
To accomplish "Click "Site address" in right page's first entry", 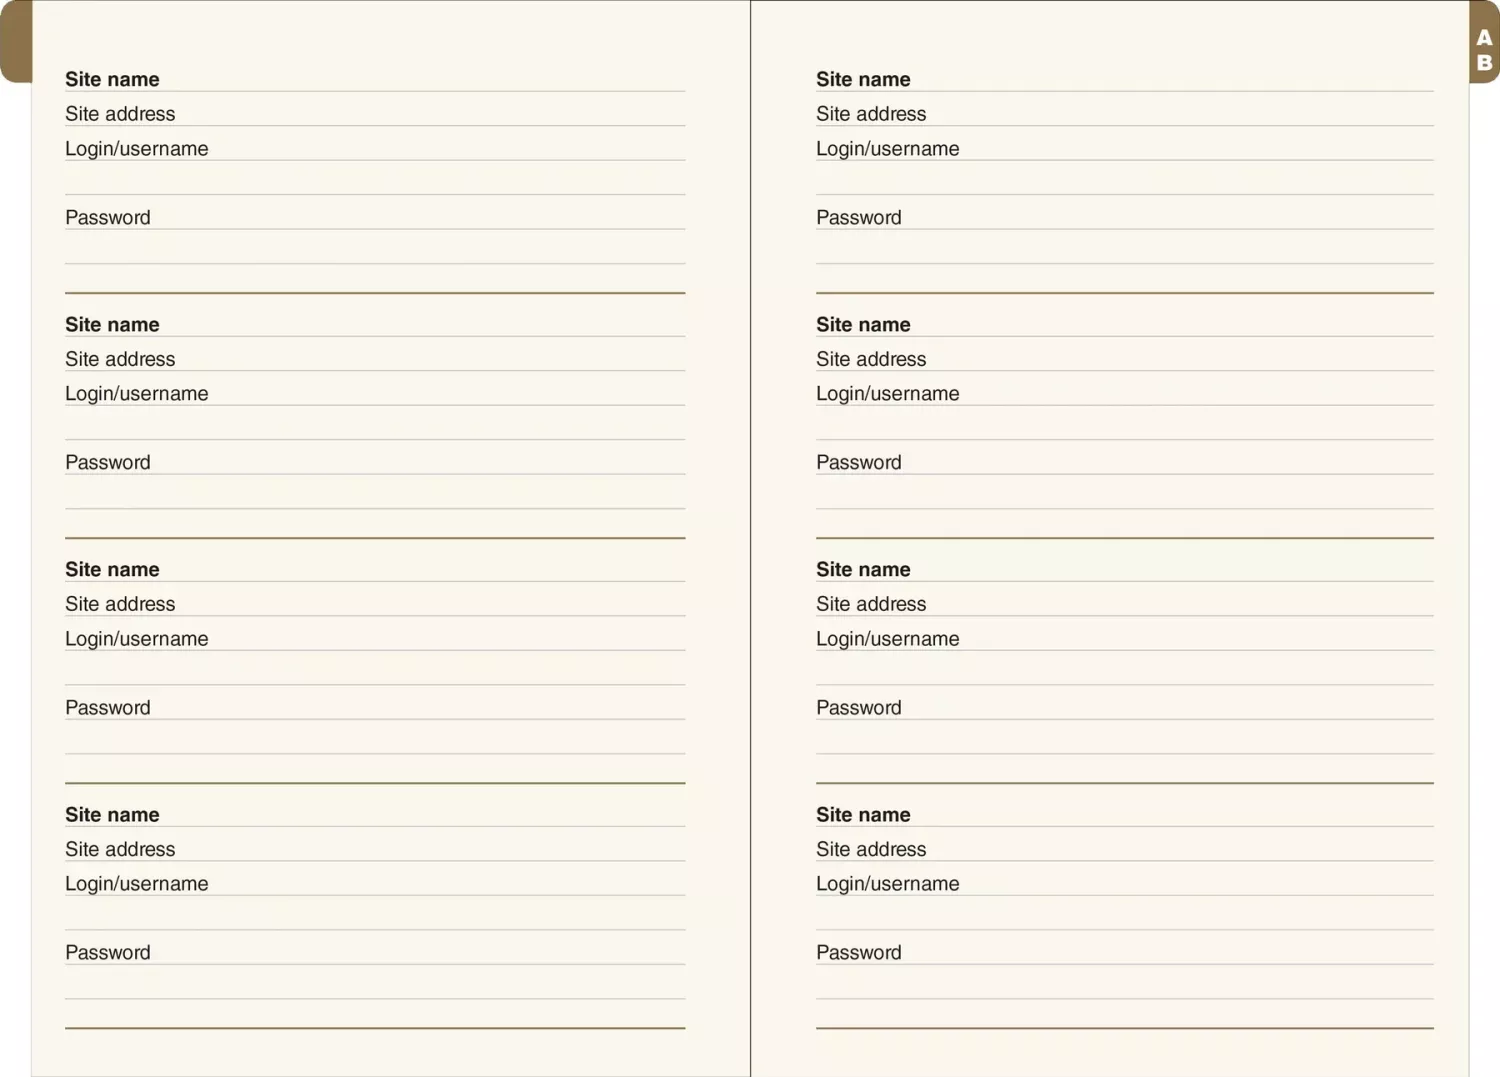I will pos(871,114).
